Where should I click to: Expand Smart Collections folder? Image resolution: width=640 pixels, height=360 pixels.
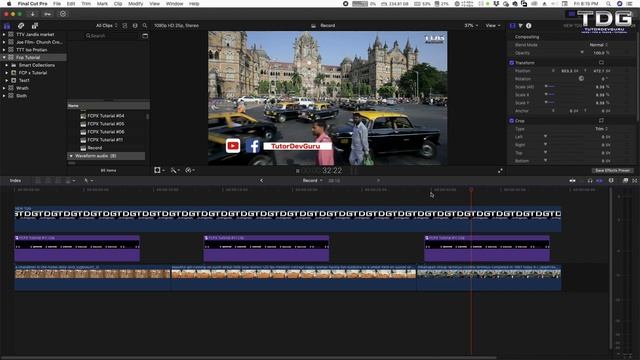(x=7, y=65)
